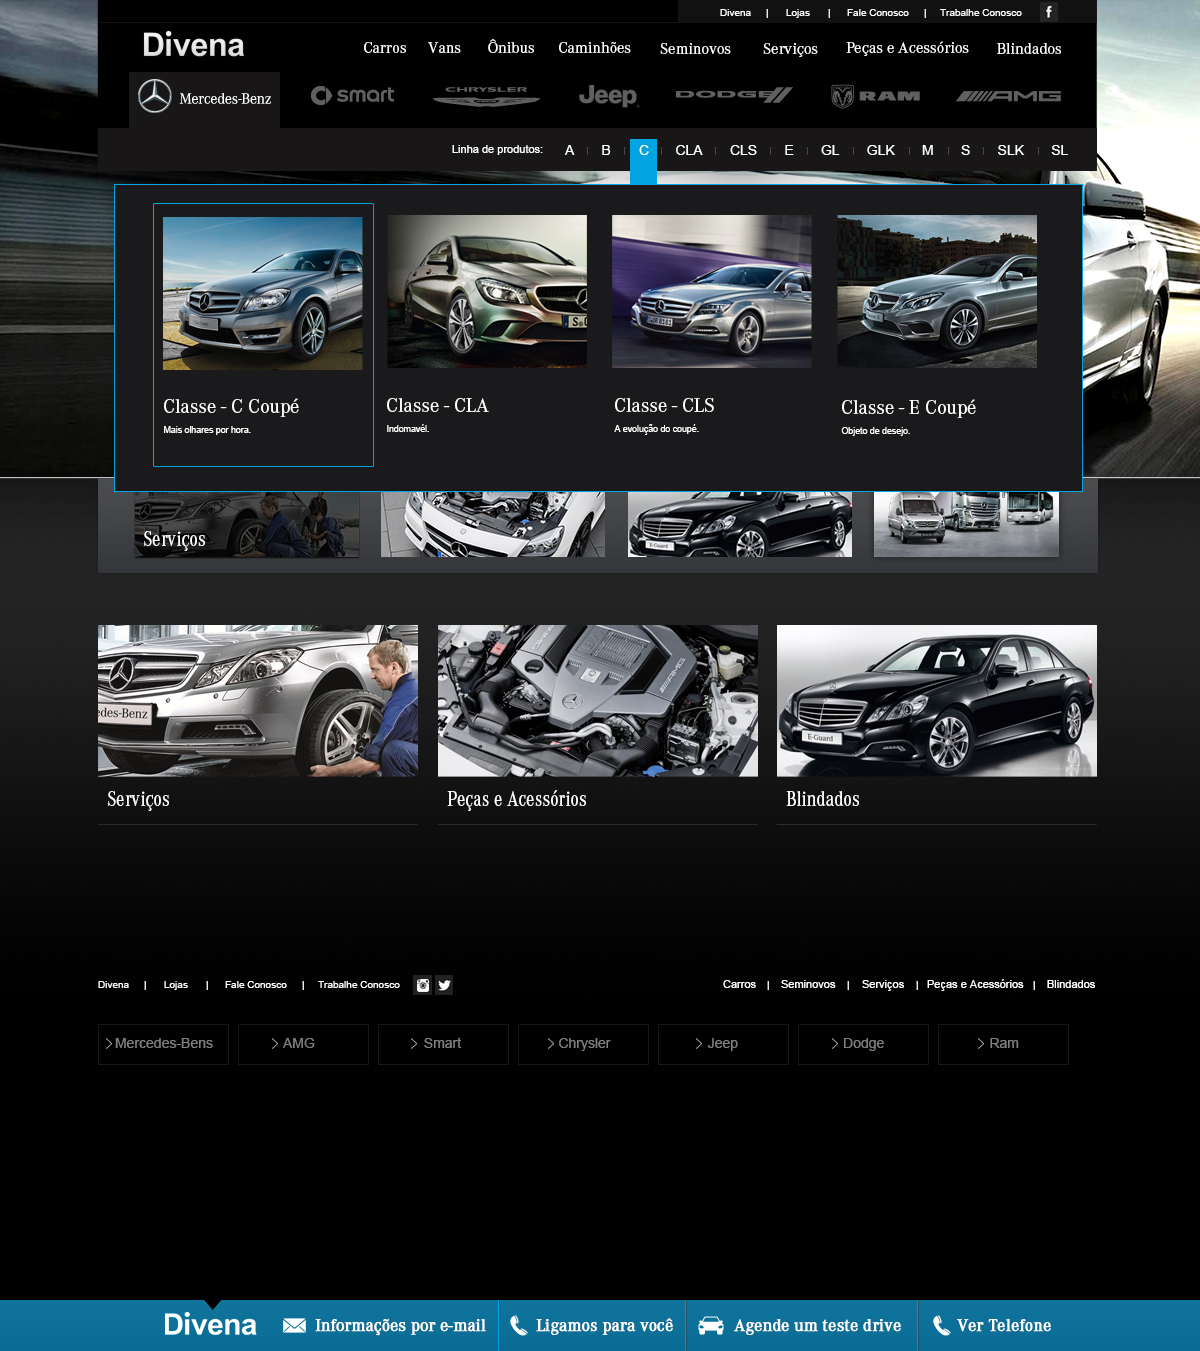Open Peças e Acessórios in the header menu

tap(907, 48)
